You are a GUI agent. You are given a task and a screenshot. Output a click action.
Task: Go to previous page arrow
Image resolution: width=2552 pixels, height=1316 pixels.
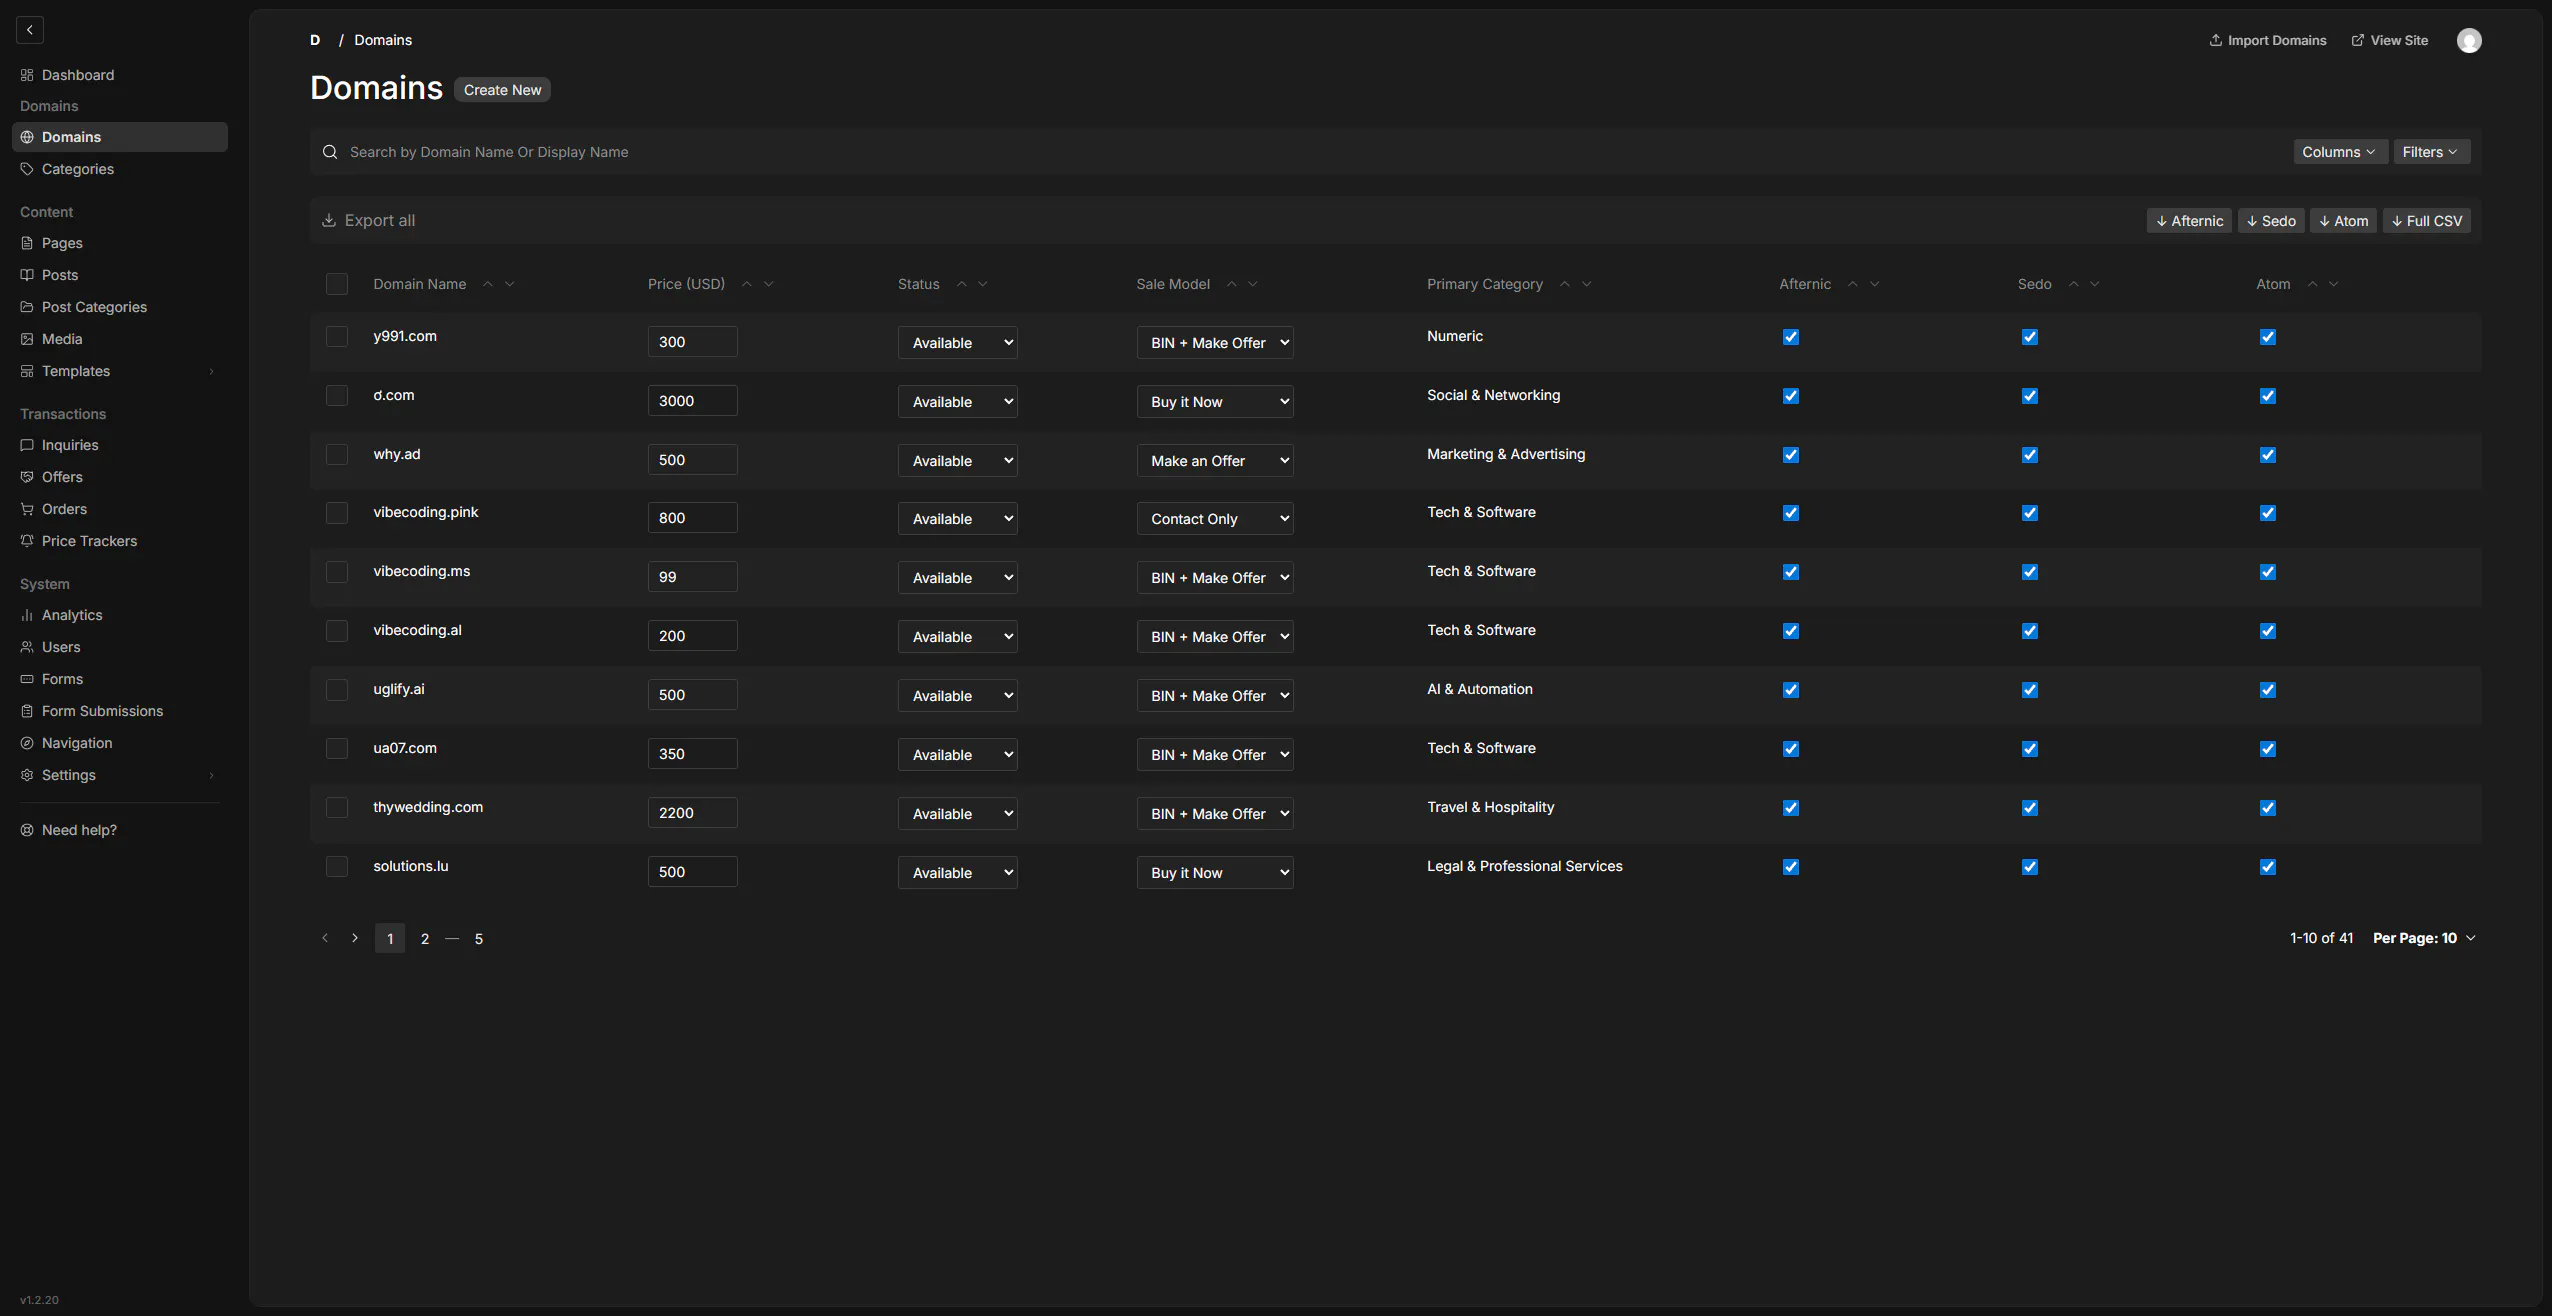pos(325,938)
